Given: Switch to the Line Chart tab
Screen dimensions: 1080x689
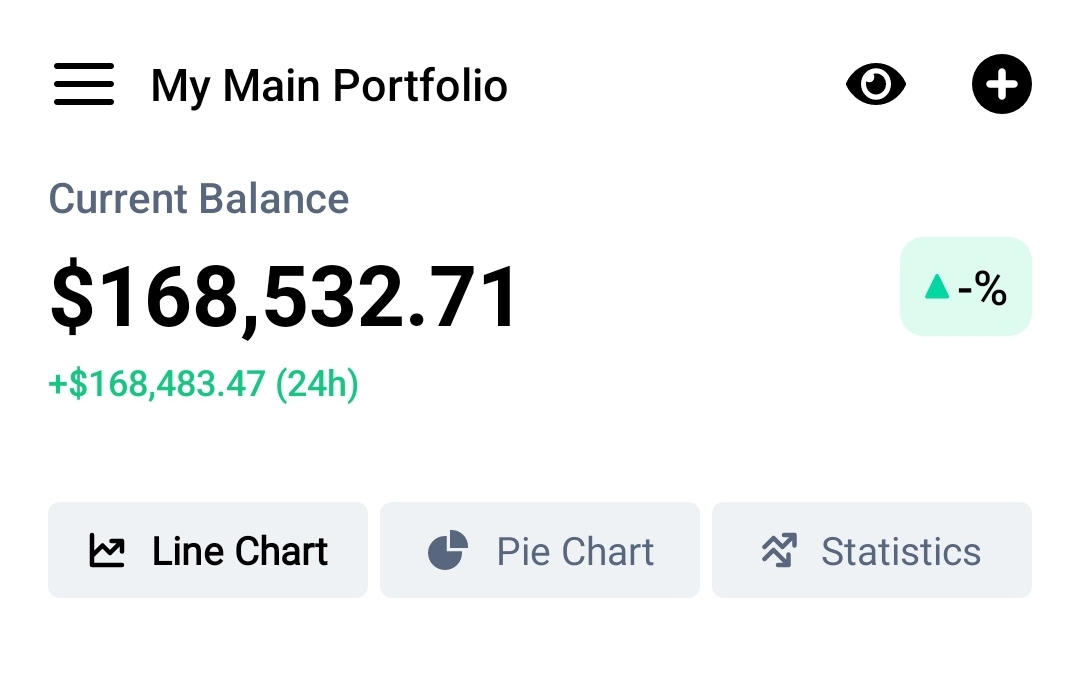Looking at the screenshot, I should click(208, 550).
